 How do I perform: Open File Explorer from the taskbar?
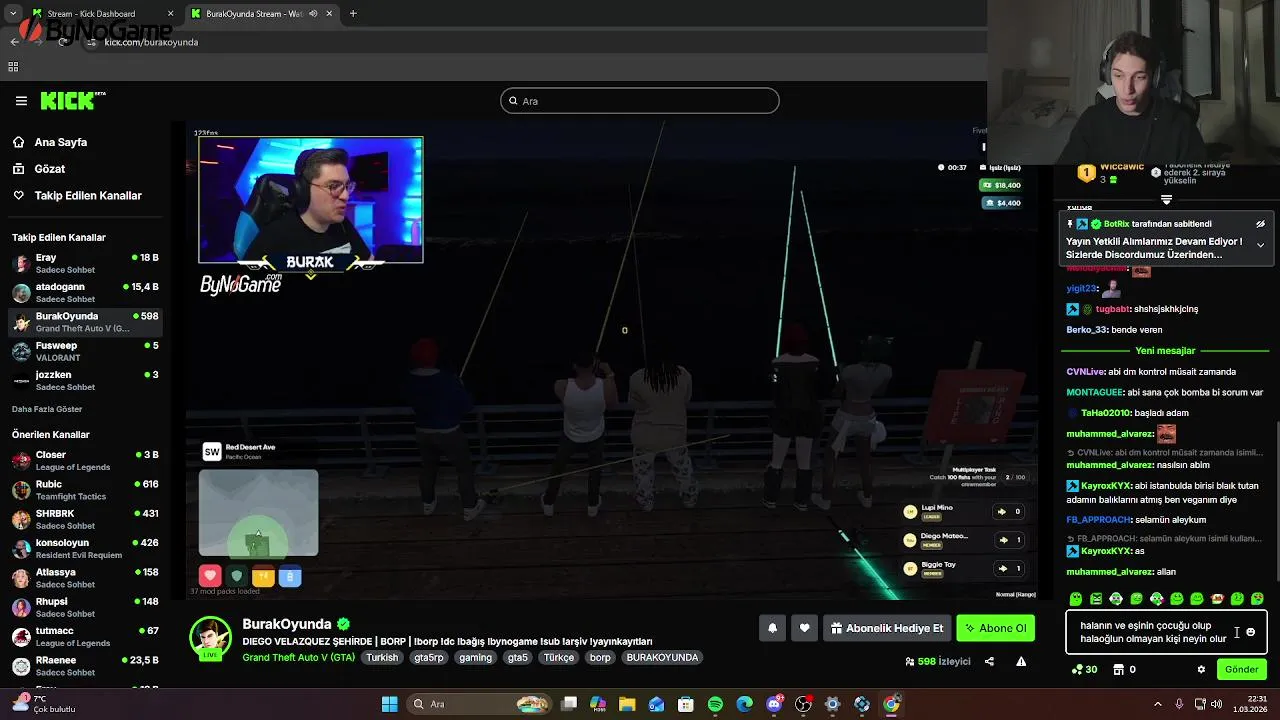tap(627, 704)
